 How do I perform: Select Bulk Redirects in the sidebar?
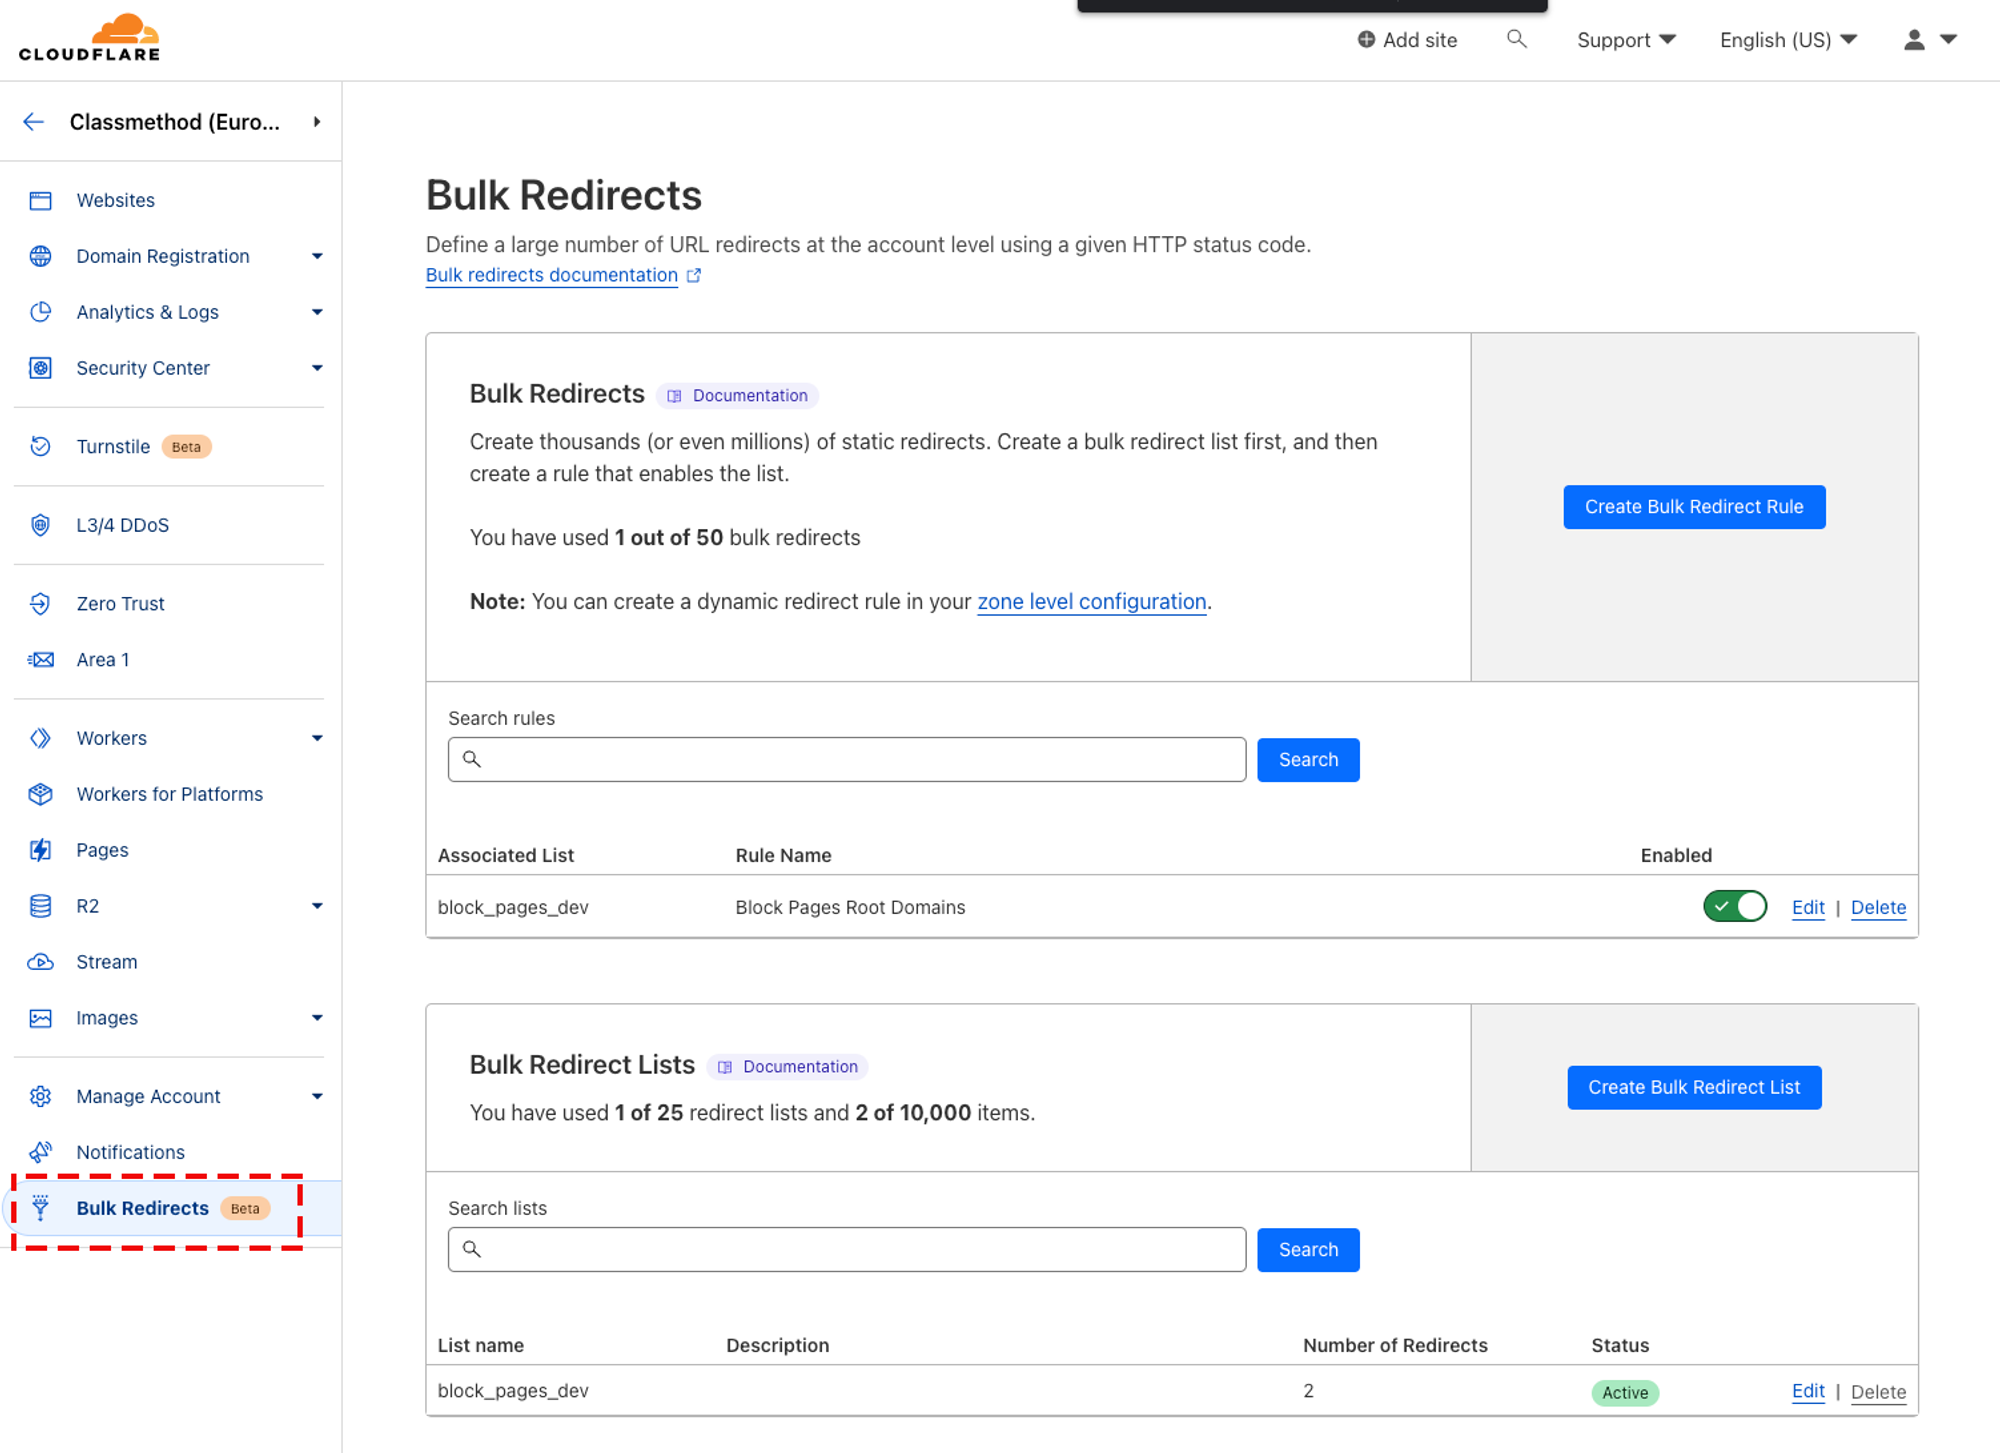pos(142,1207)
